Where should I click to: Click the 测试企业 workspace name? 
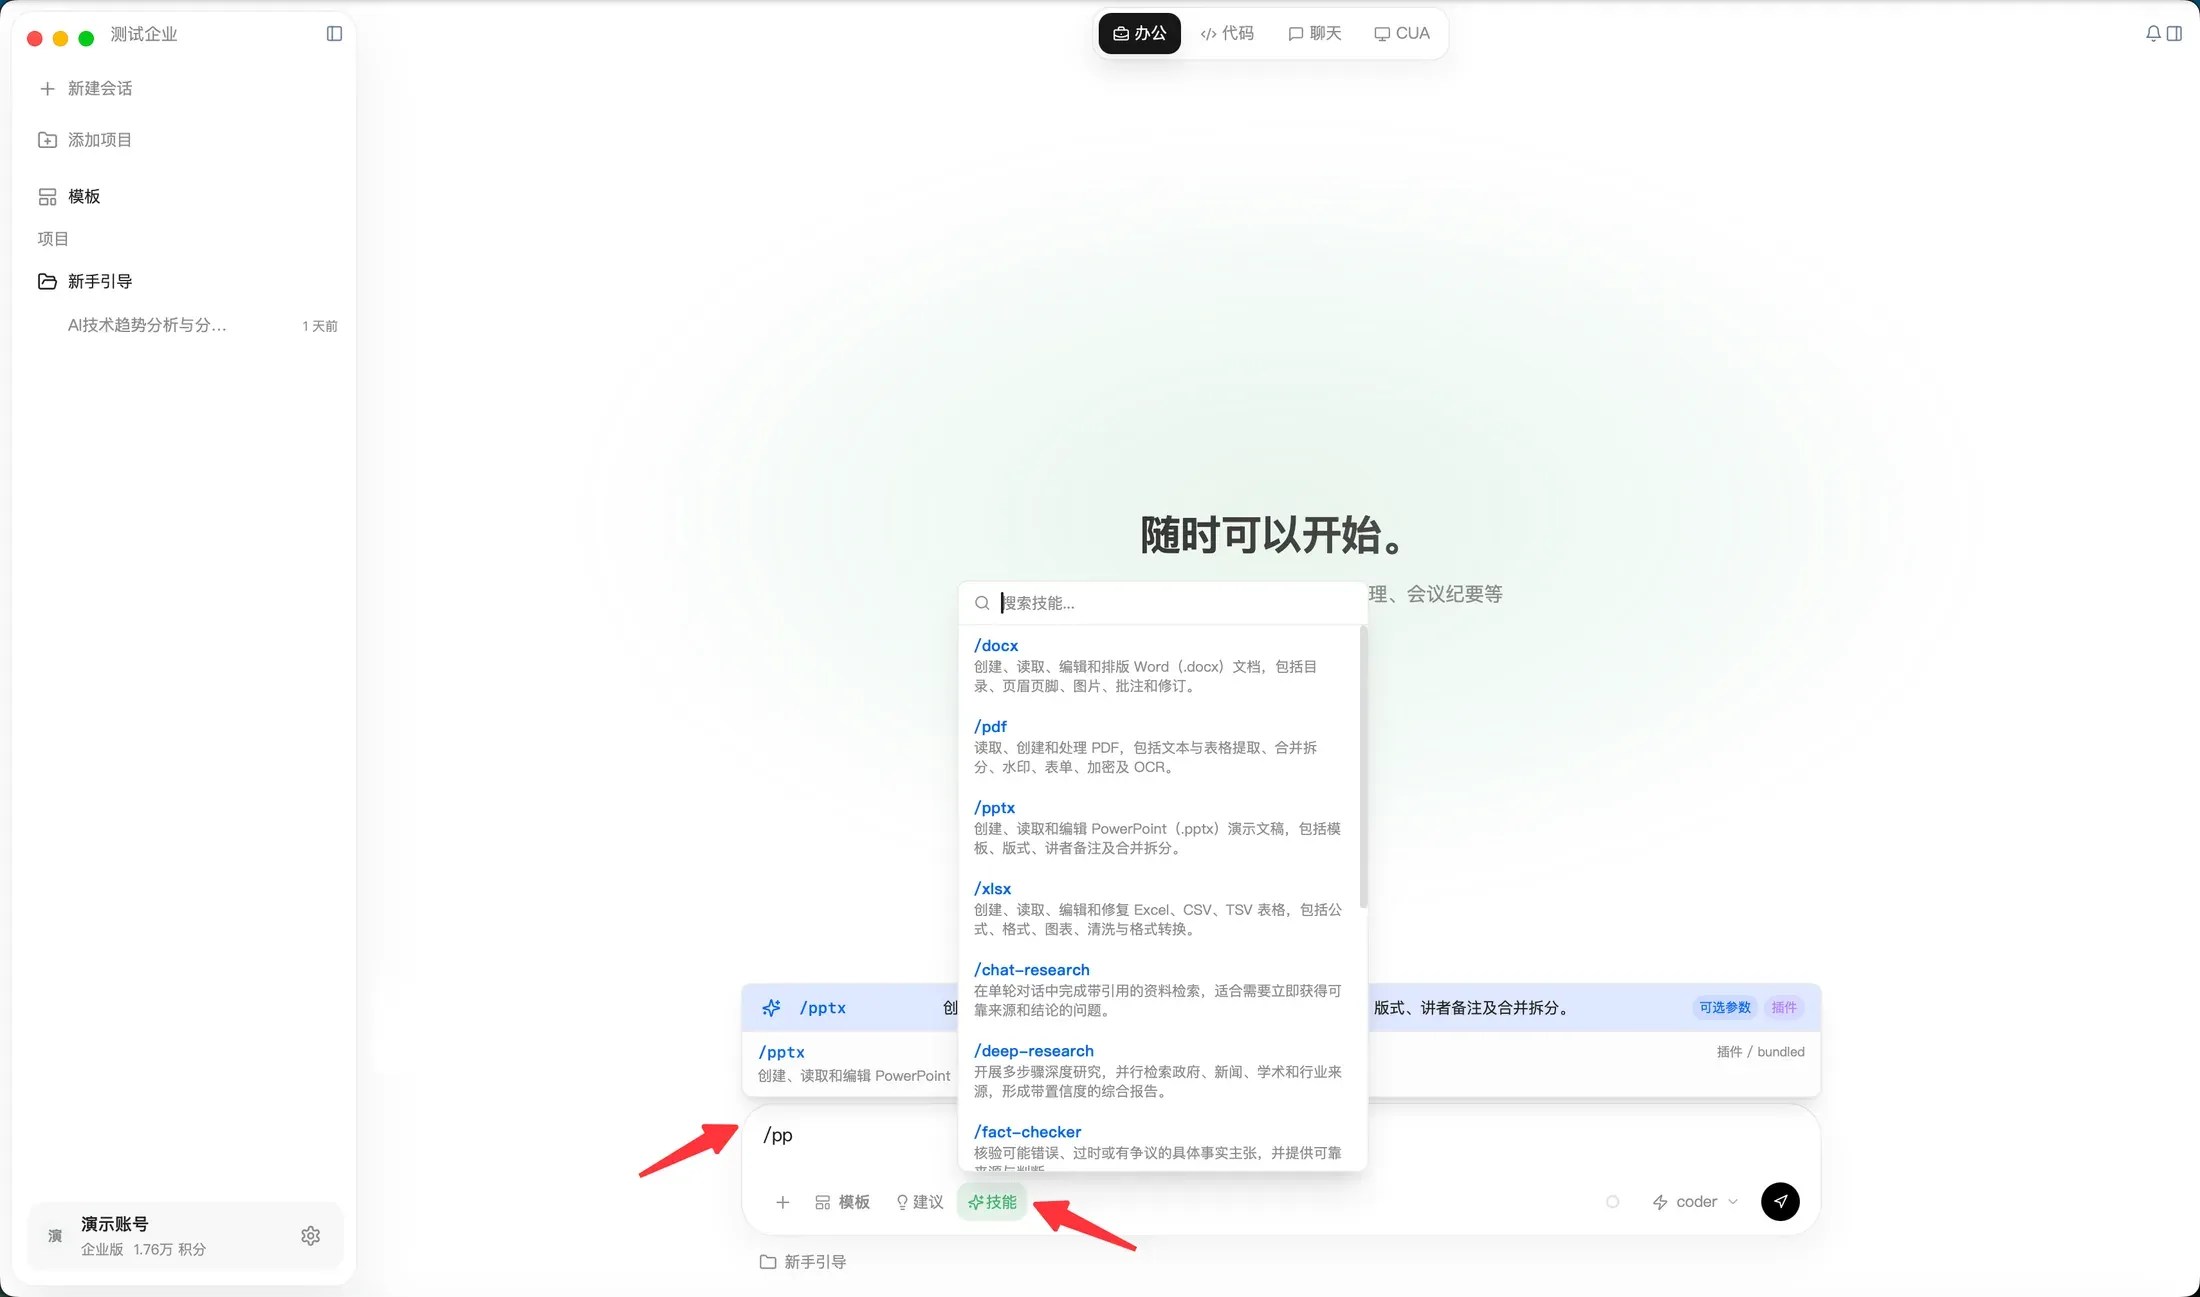[144, 34]
